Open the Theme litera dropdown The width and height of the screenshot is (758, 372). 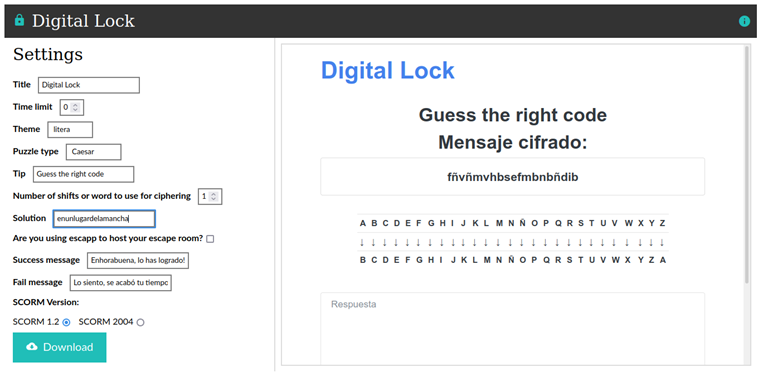70,129
